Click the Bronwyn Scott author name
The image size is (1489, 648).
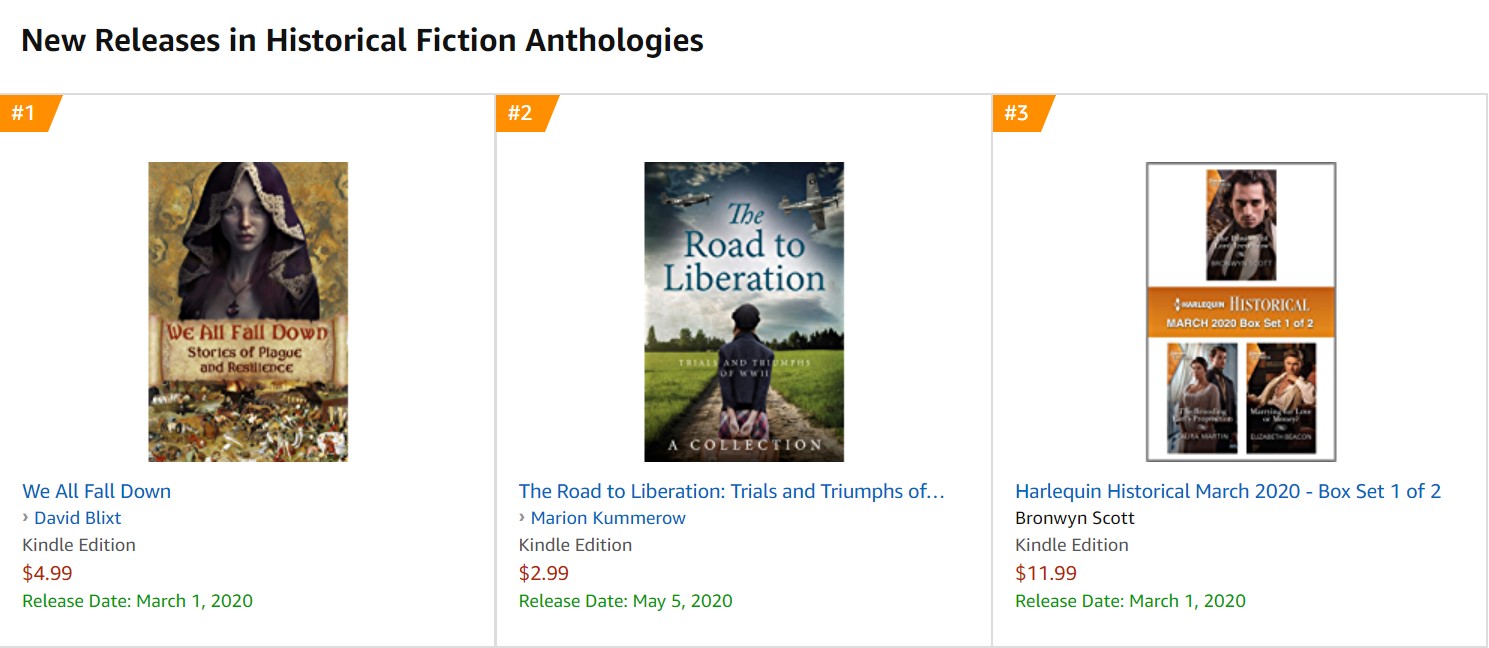pos(1075,518)
